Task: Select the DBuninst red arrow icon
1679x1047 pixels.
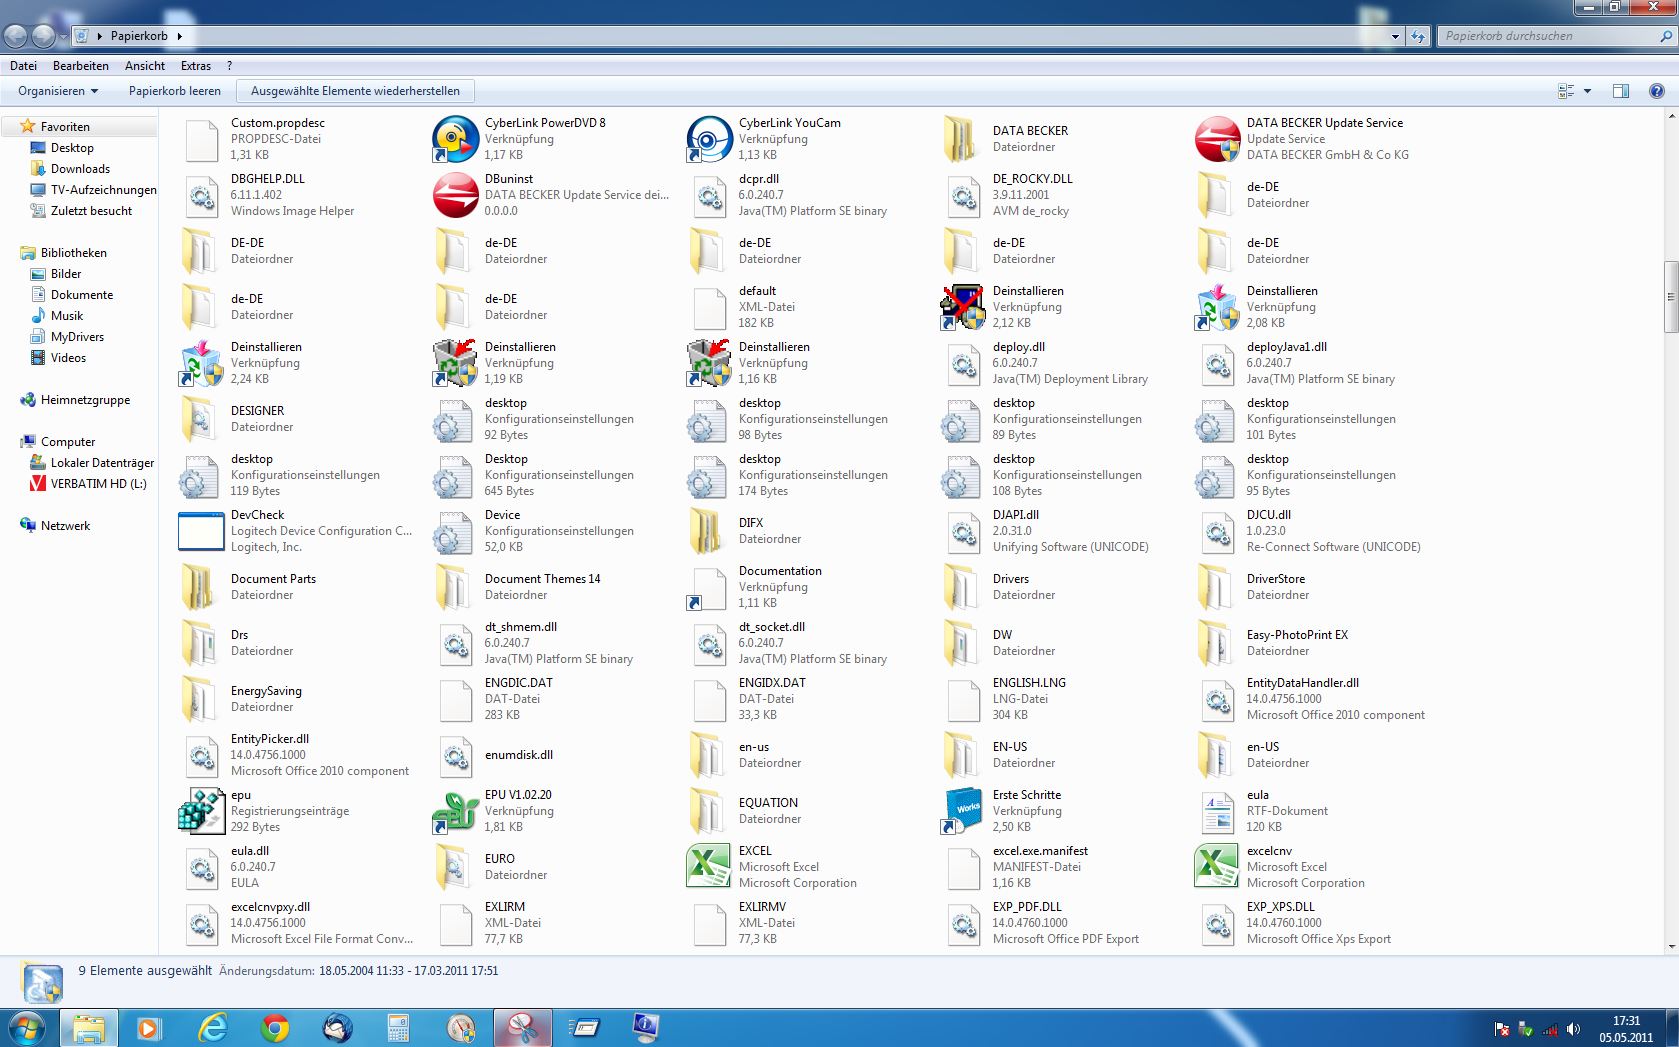Action: 455,195
